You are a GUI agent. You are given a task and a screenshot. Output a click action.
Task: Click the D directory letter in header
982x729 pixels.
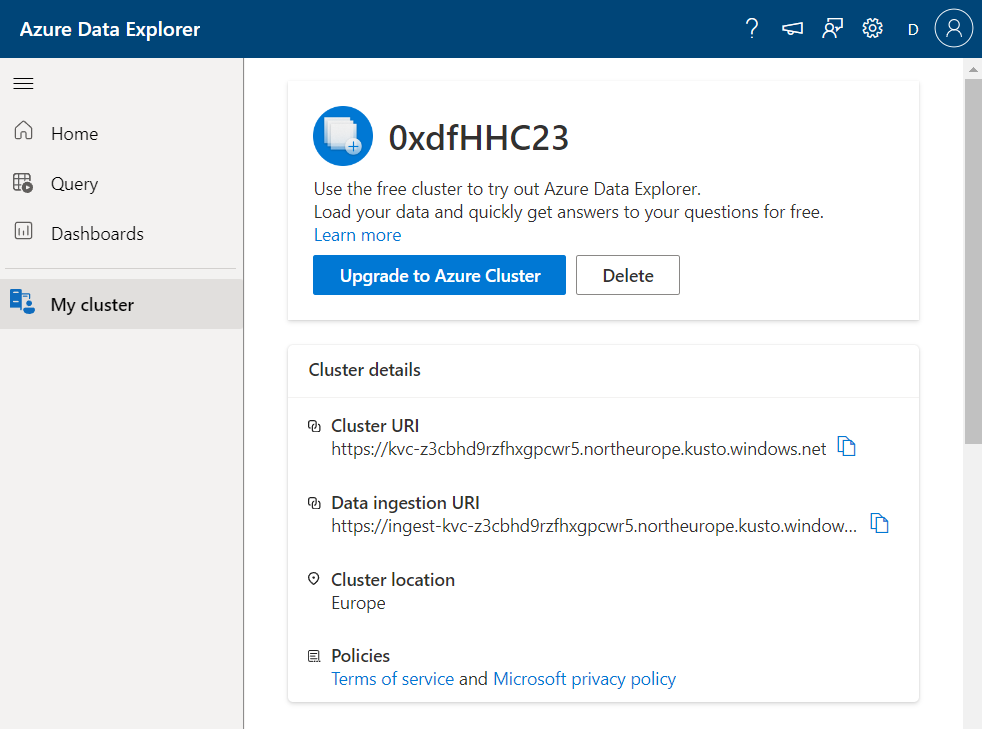tap(912, 30)
